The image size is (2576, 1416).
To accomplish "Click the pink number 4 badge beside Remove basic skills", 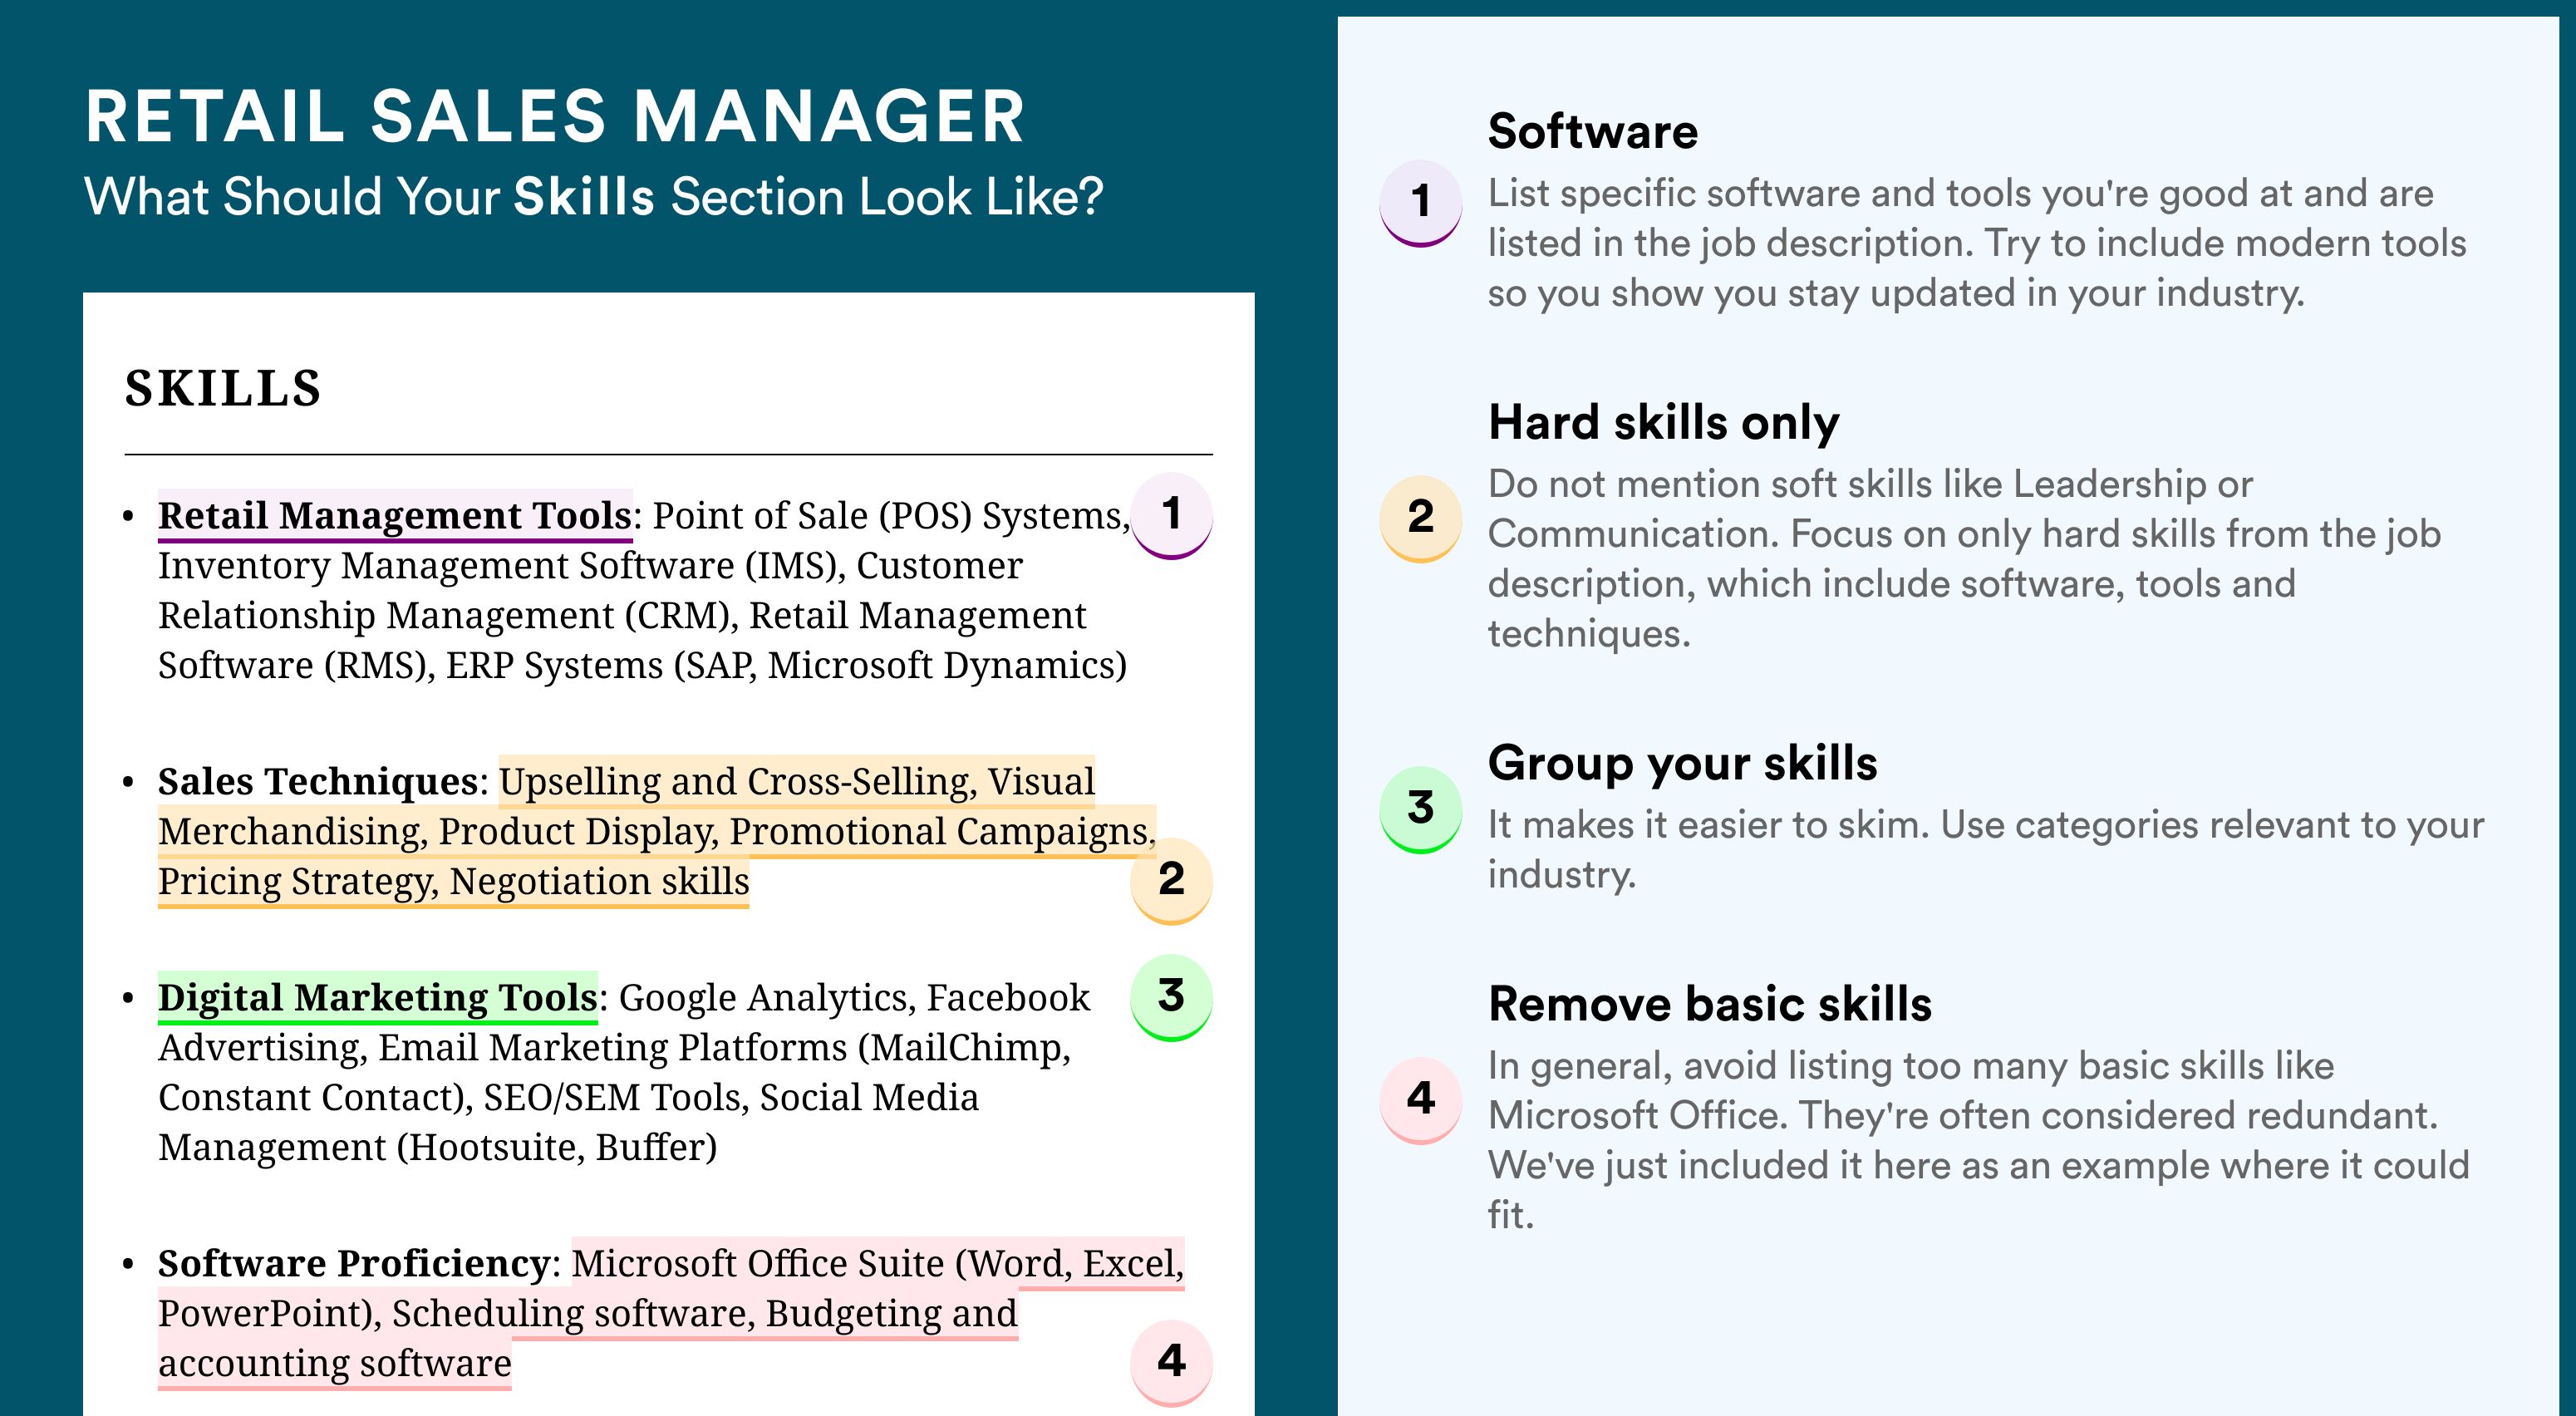I will [1420, 1100].
